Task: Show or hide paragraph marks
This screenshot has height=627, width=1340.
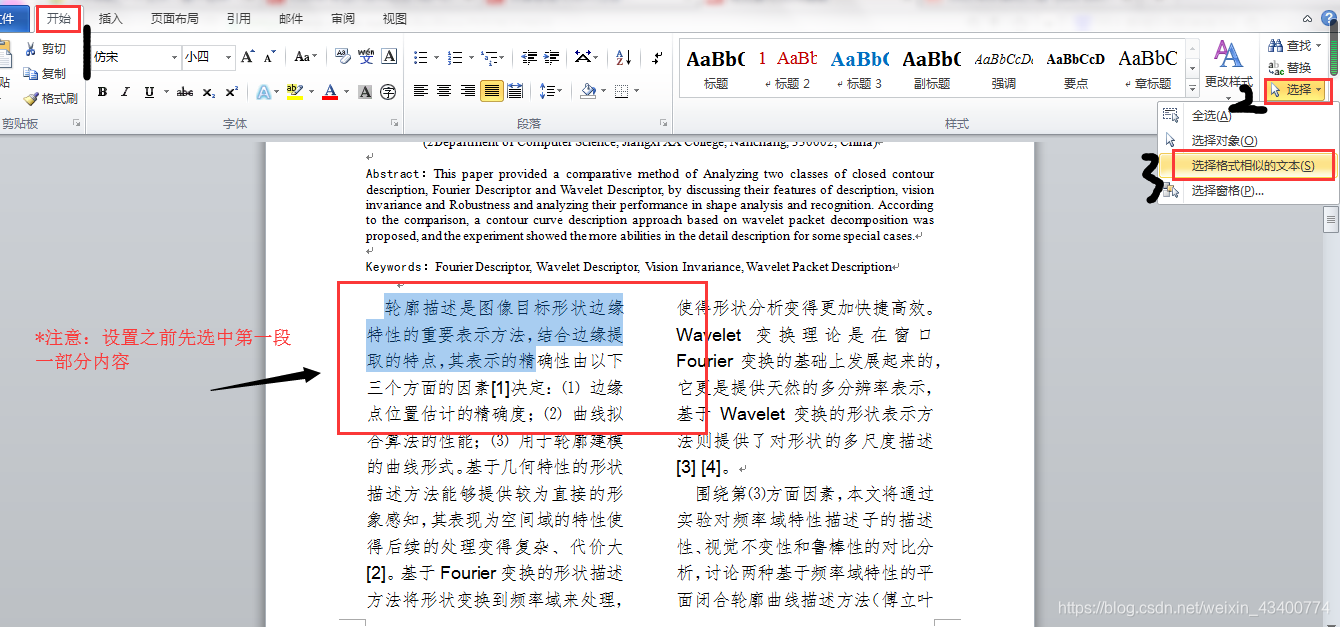Action: click(657, 57)
